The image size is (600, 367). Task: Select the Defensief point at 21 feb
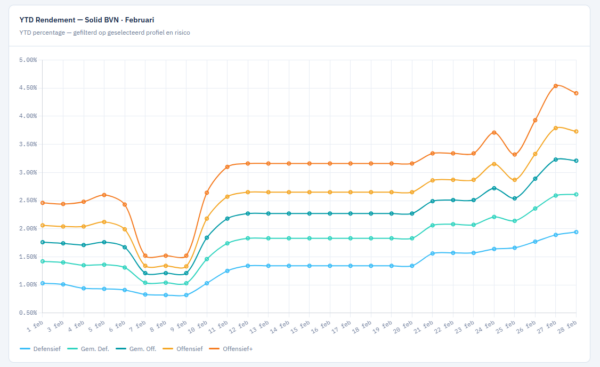point(432,253)
